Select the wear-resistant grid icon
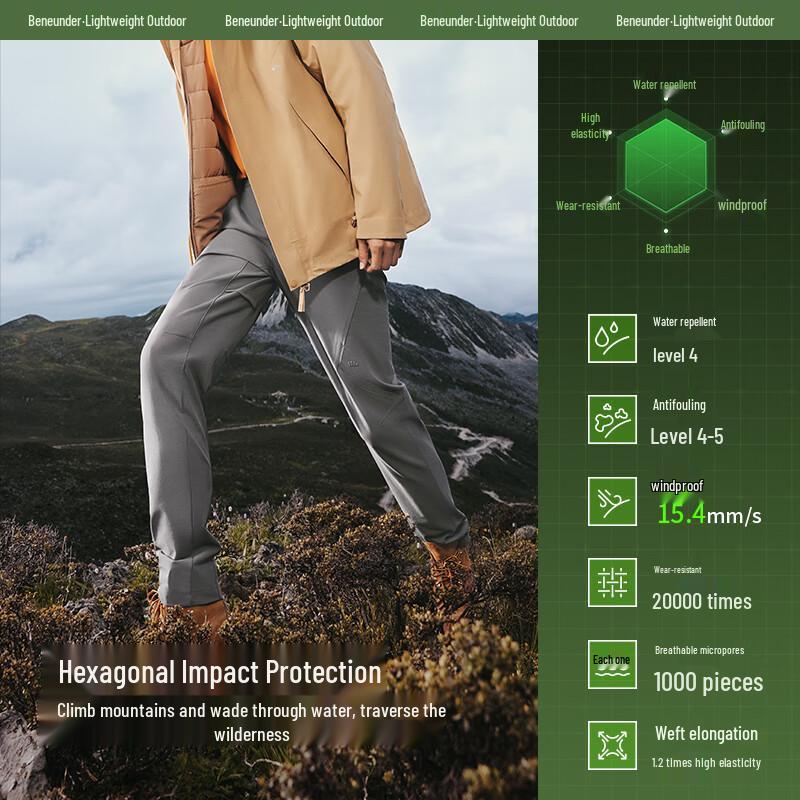 (x=612, y=583)
